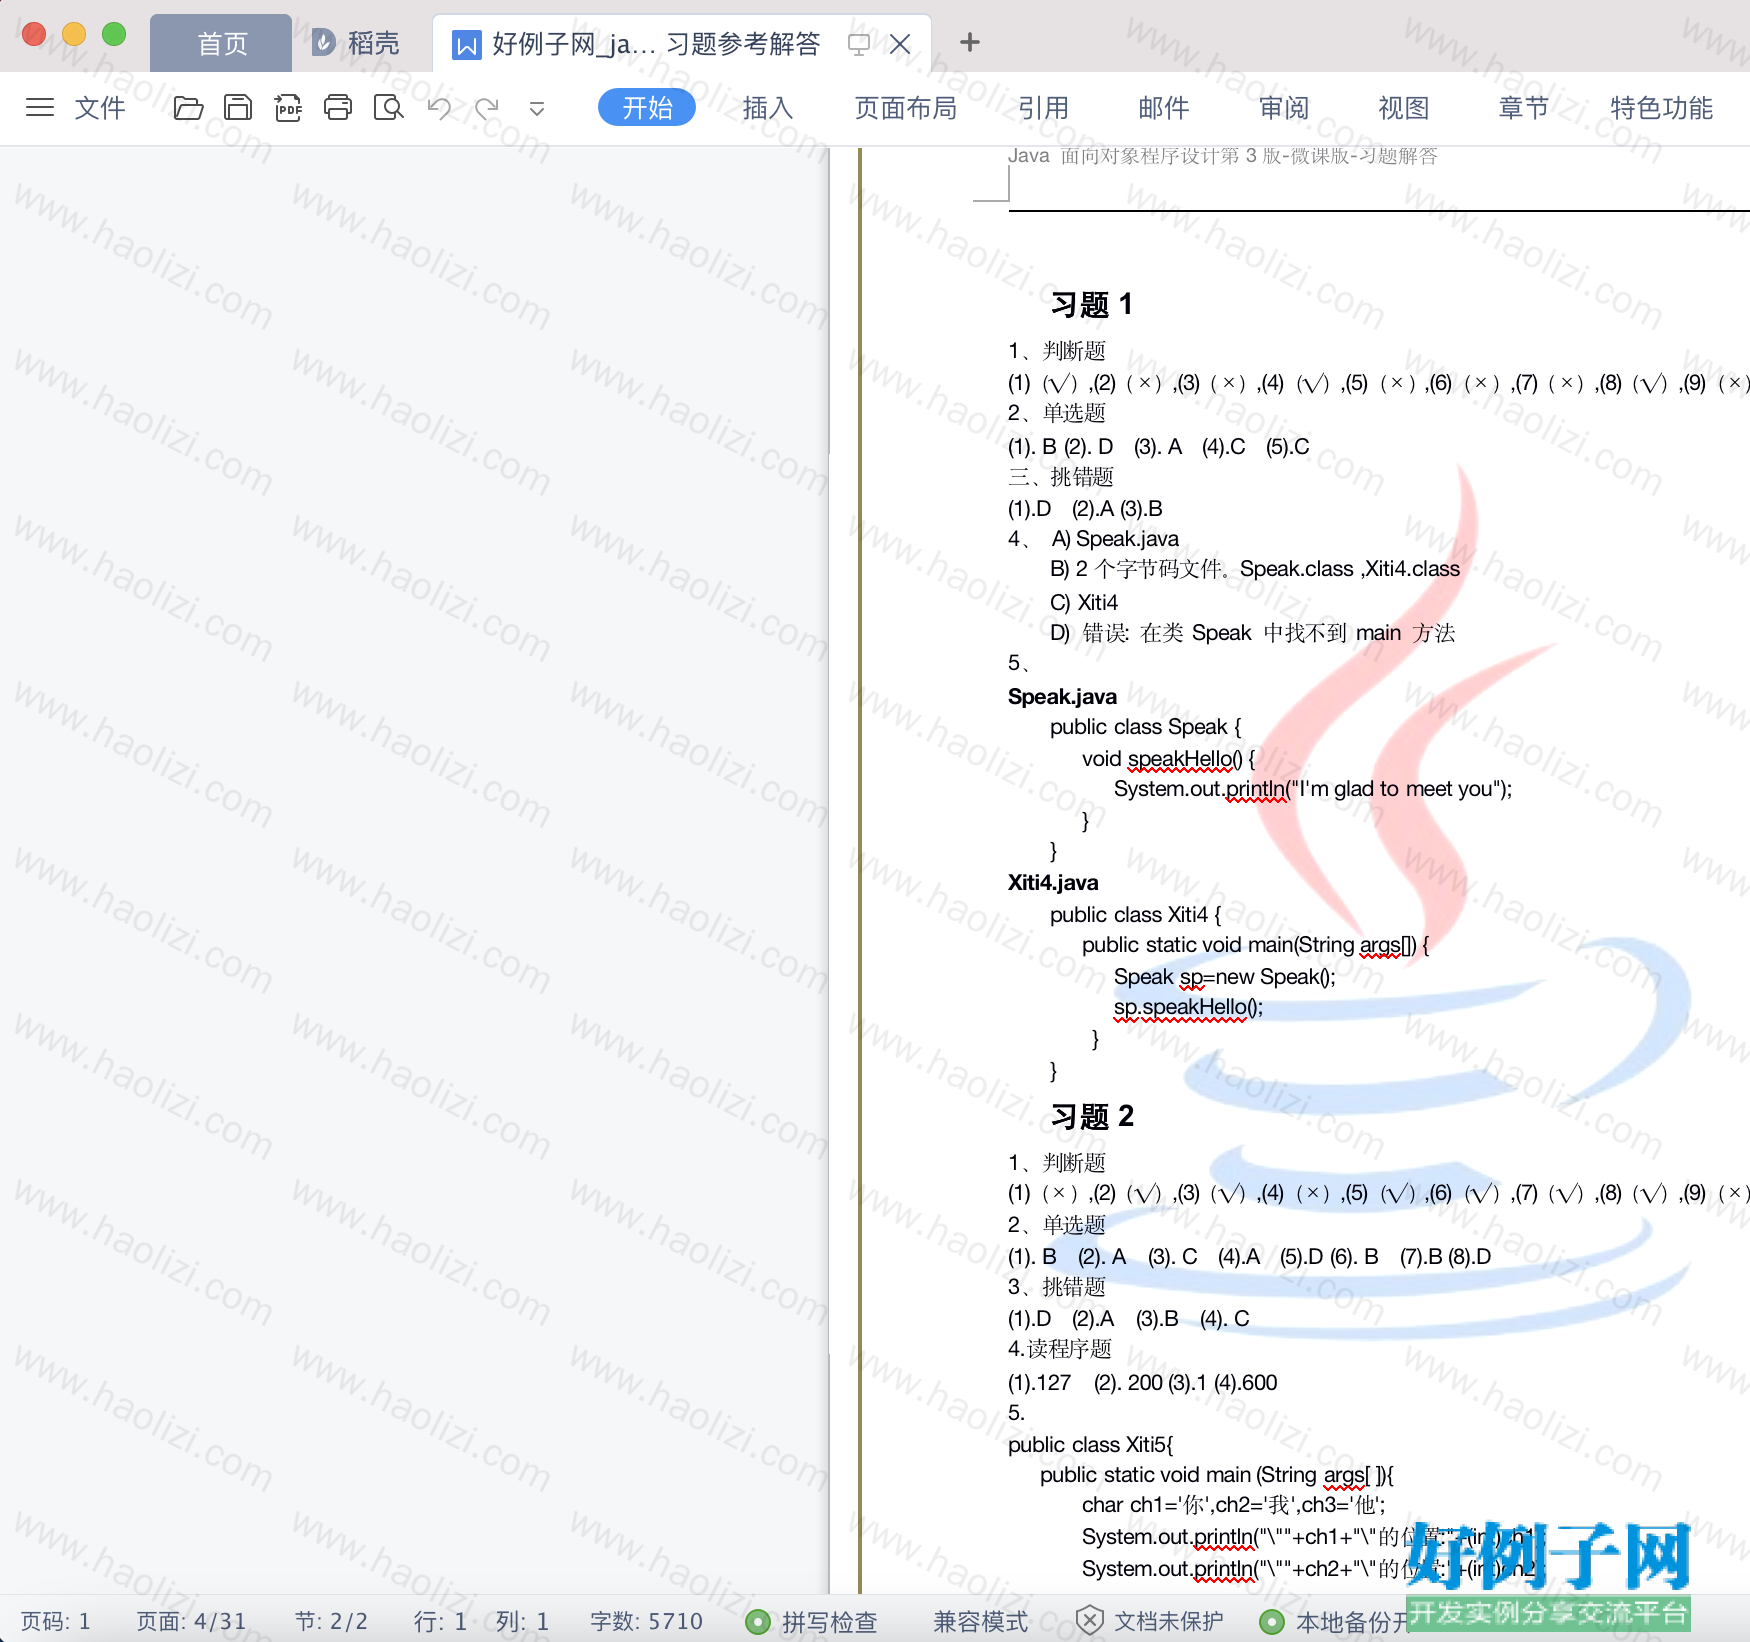Image resolution: width=1750 pixels, height=1642 pixels.
Task: Open the 特色功能 tab
Action: (1661, 107)
